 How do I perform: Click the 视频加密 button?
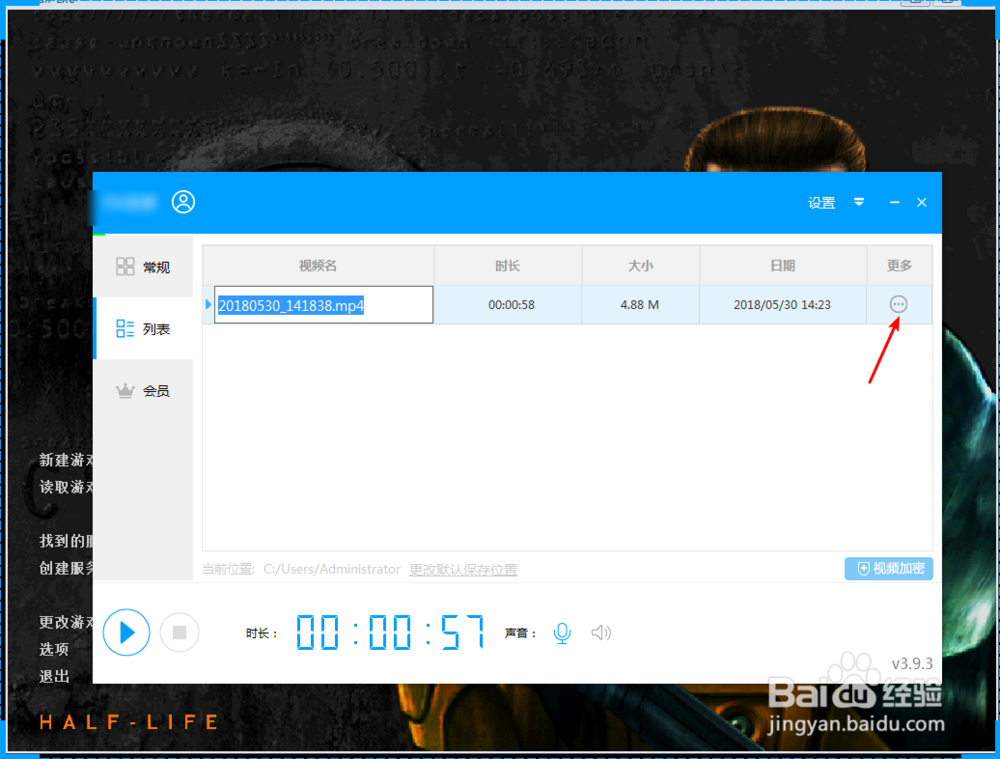click(x=888, y=568)
